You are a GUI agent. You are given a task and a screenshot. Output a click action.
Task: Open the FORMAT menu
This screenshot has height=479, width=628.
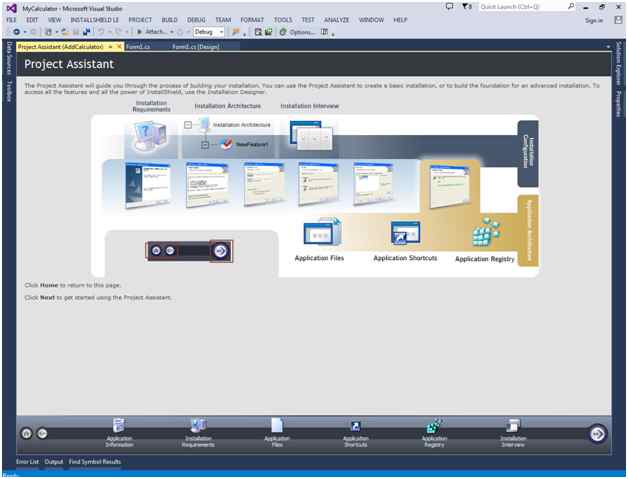252,20
